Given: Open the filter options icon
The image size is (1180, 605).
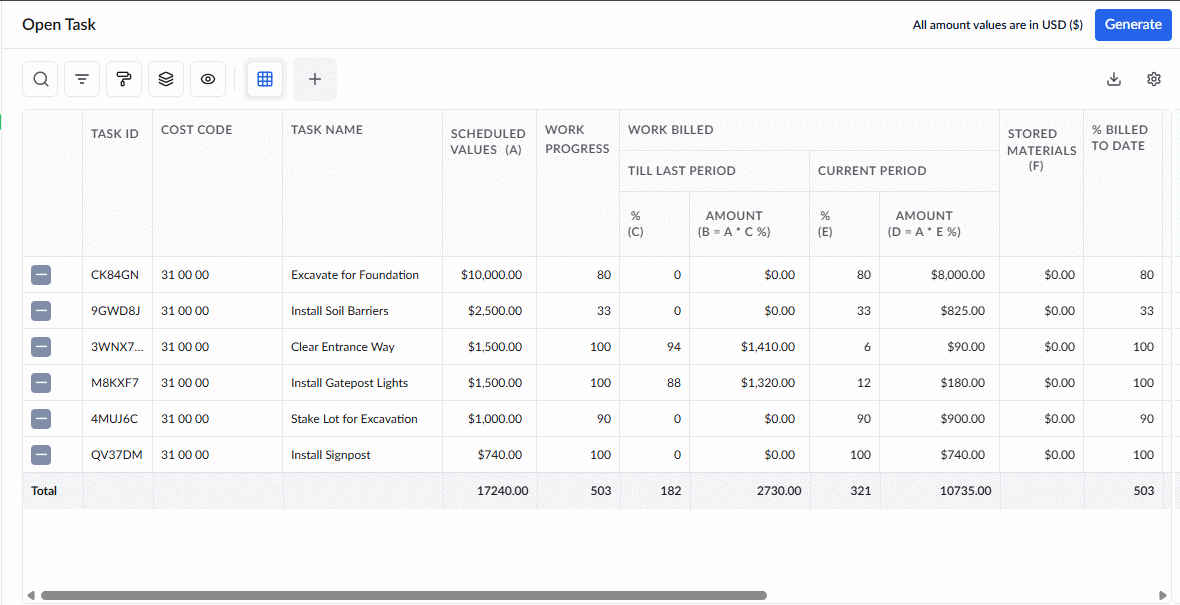Looking at the screenshot, I should (82, 79).
